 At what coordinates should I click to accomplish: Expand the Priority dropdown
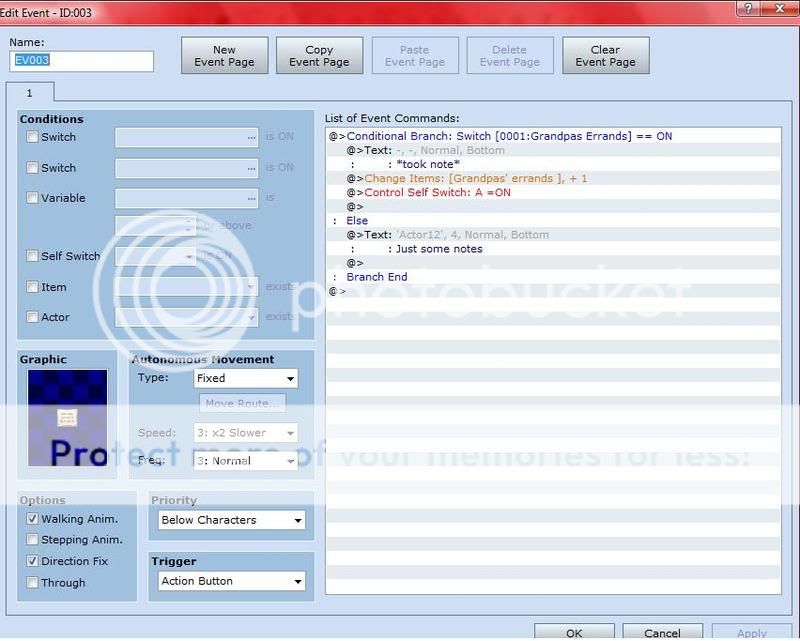point(232,521)
